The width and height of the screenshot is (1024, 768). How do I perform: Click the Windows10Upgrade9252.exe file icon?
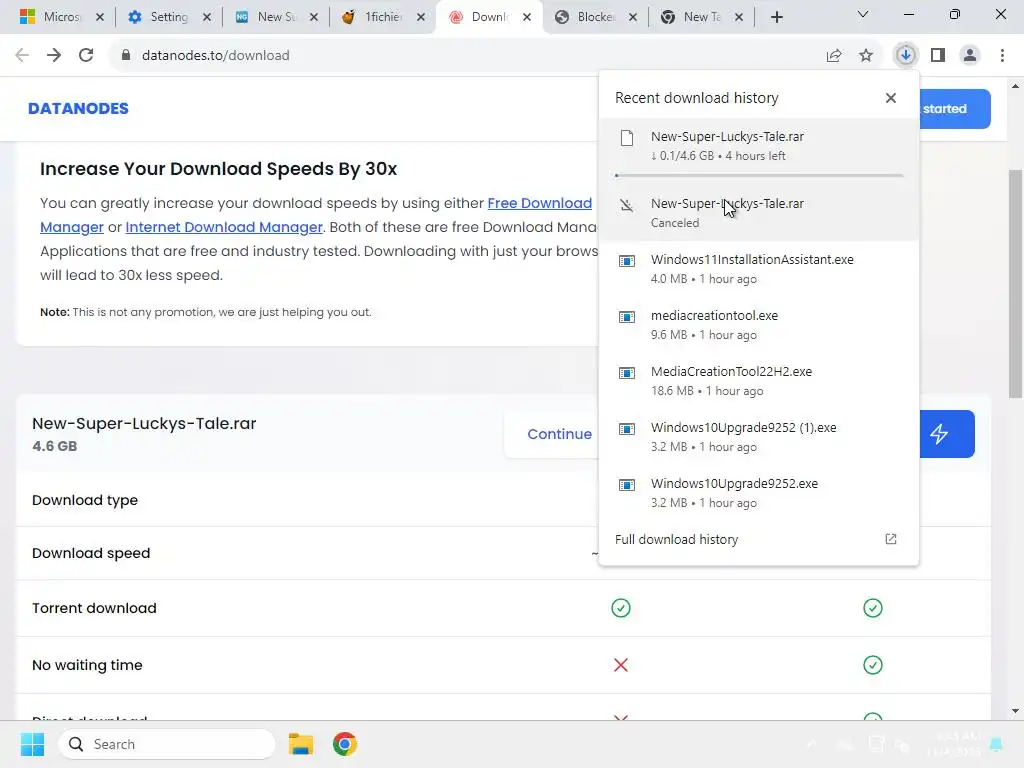pos(627,485)
